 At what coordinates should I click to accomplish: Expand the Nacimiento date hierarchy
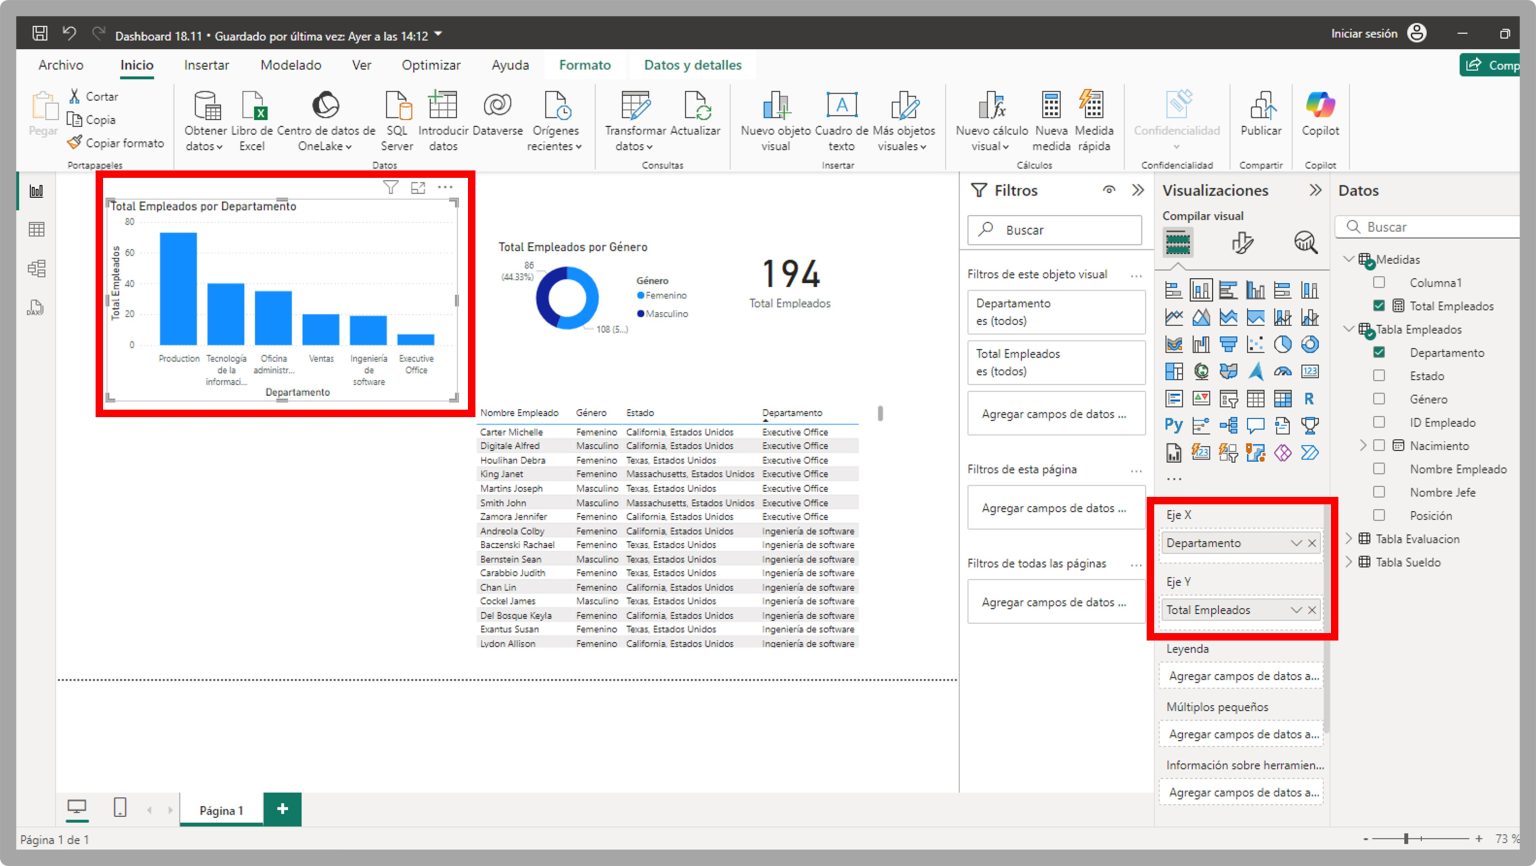point(1361,445)
